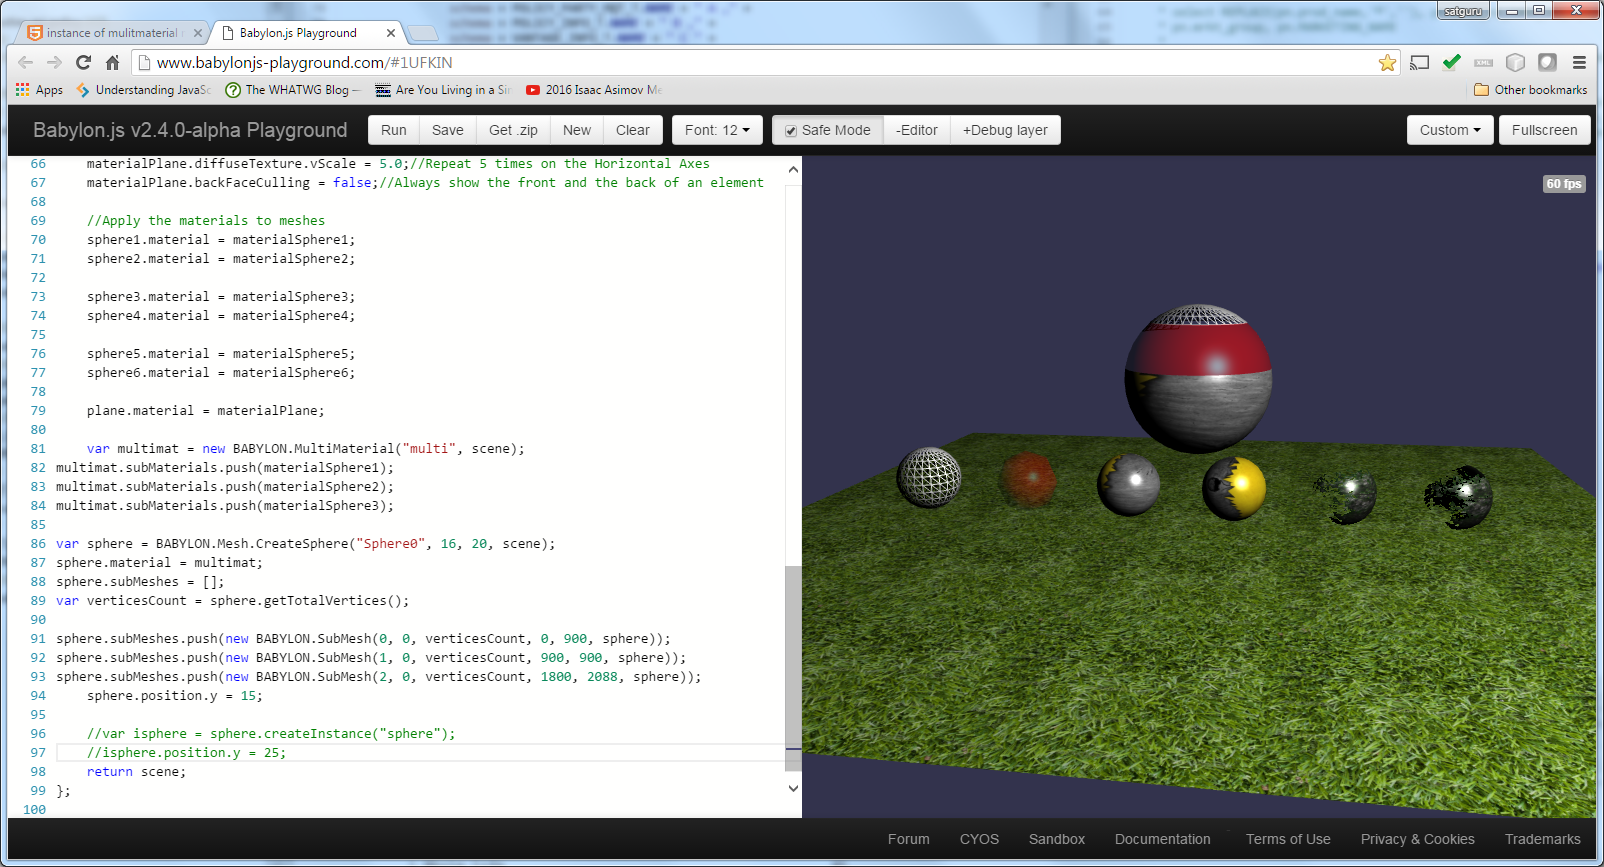The image size is (1604, 867).
Task: Hide the code with -Editor button
Action: tap(917, 130)
